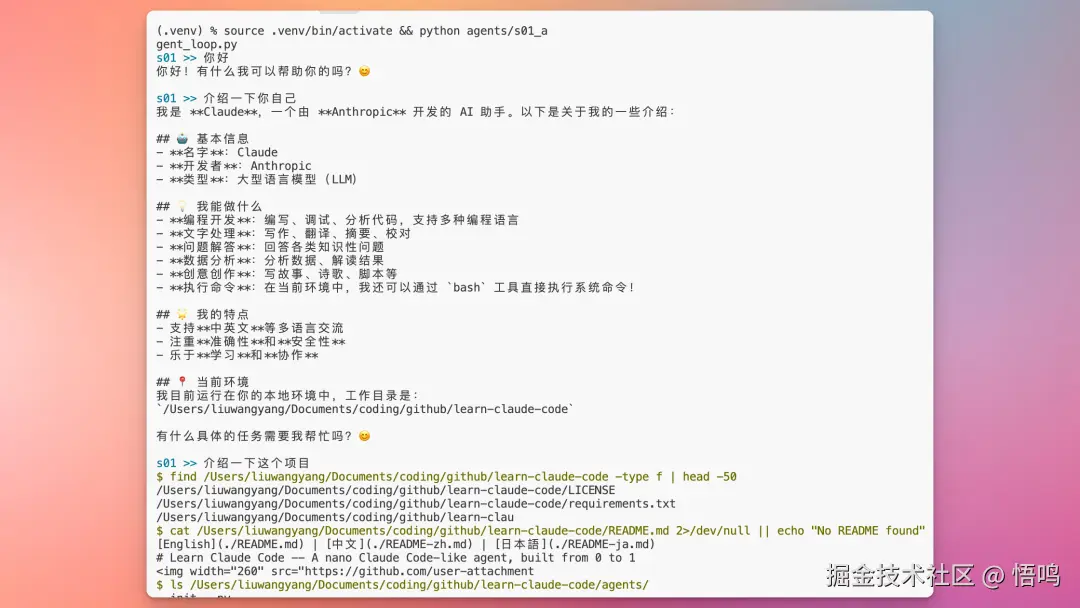Click the question "有什么具体的任务需要我帮忙吗？"

tap(263, 437)
